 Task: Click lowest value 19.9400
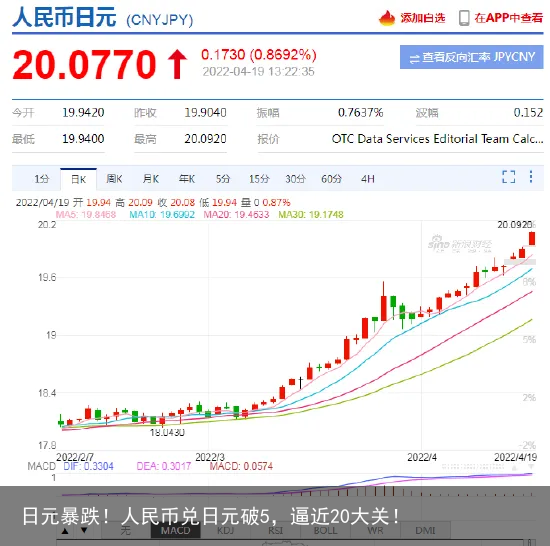coord(83,139)
